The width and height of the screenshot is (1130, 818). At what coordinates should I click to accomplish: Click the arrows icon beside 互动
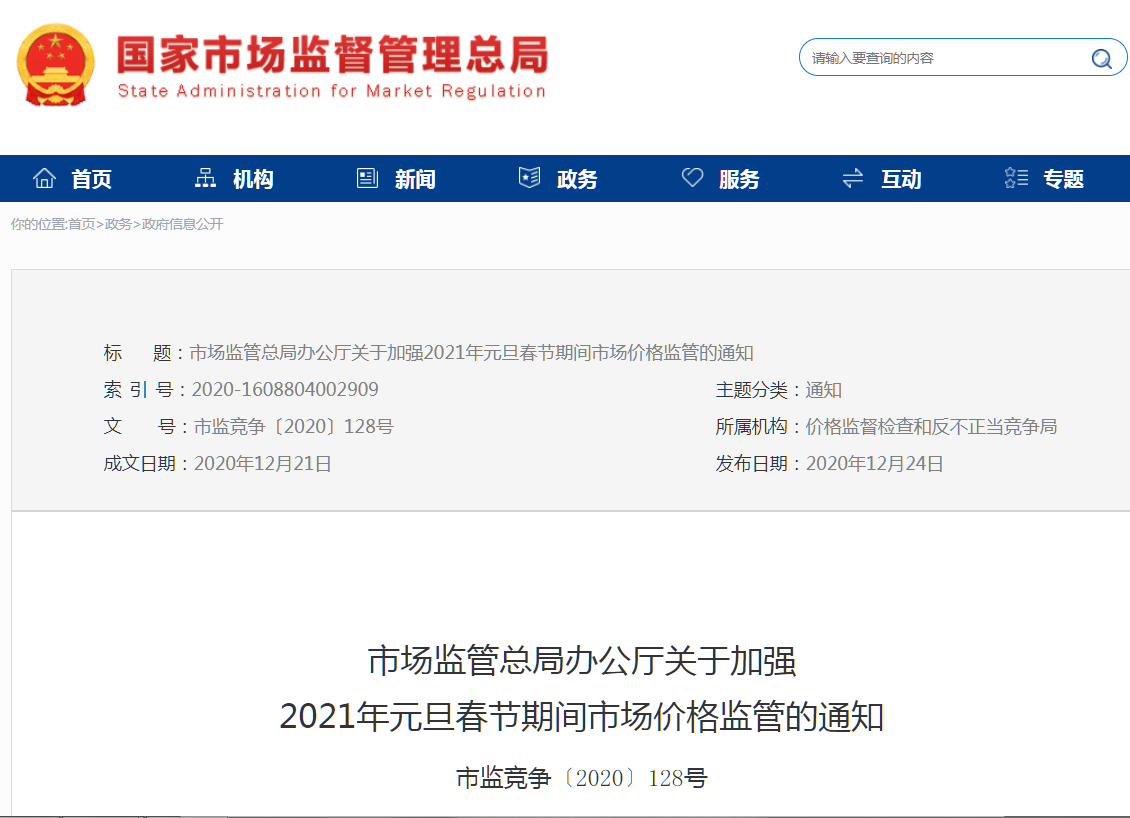click(853, 177)
